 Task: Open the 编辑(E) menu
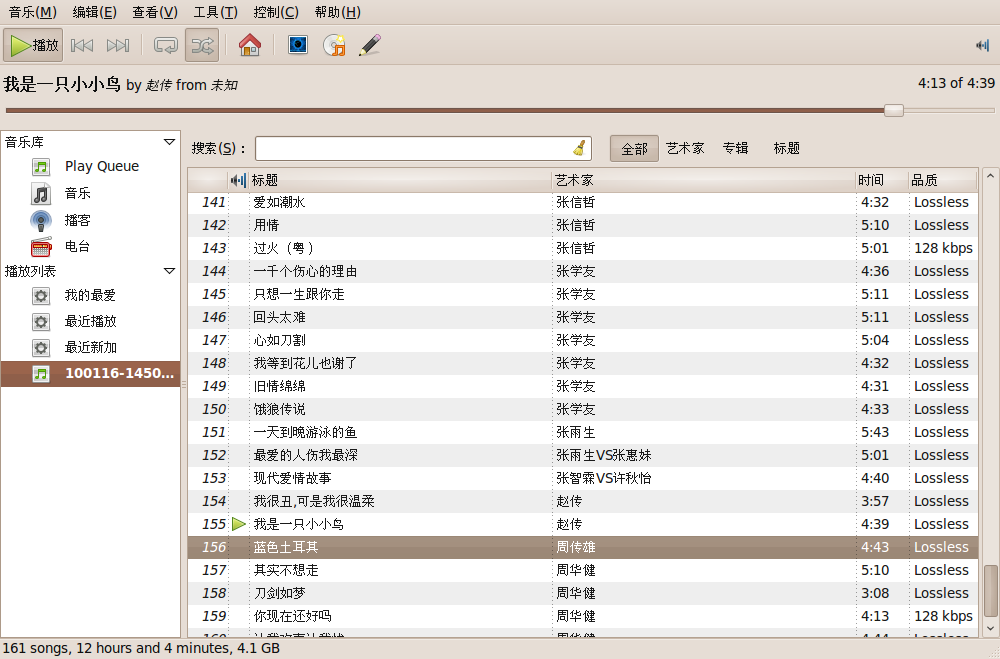point(94,12)
